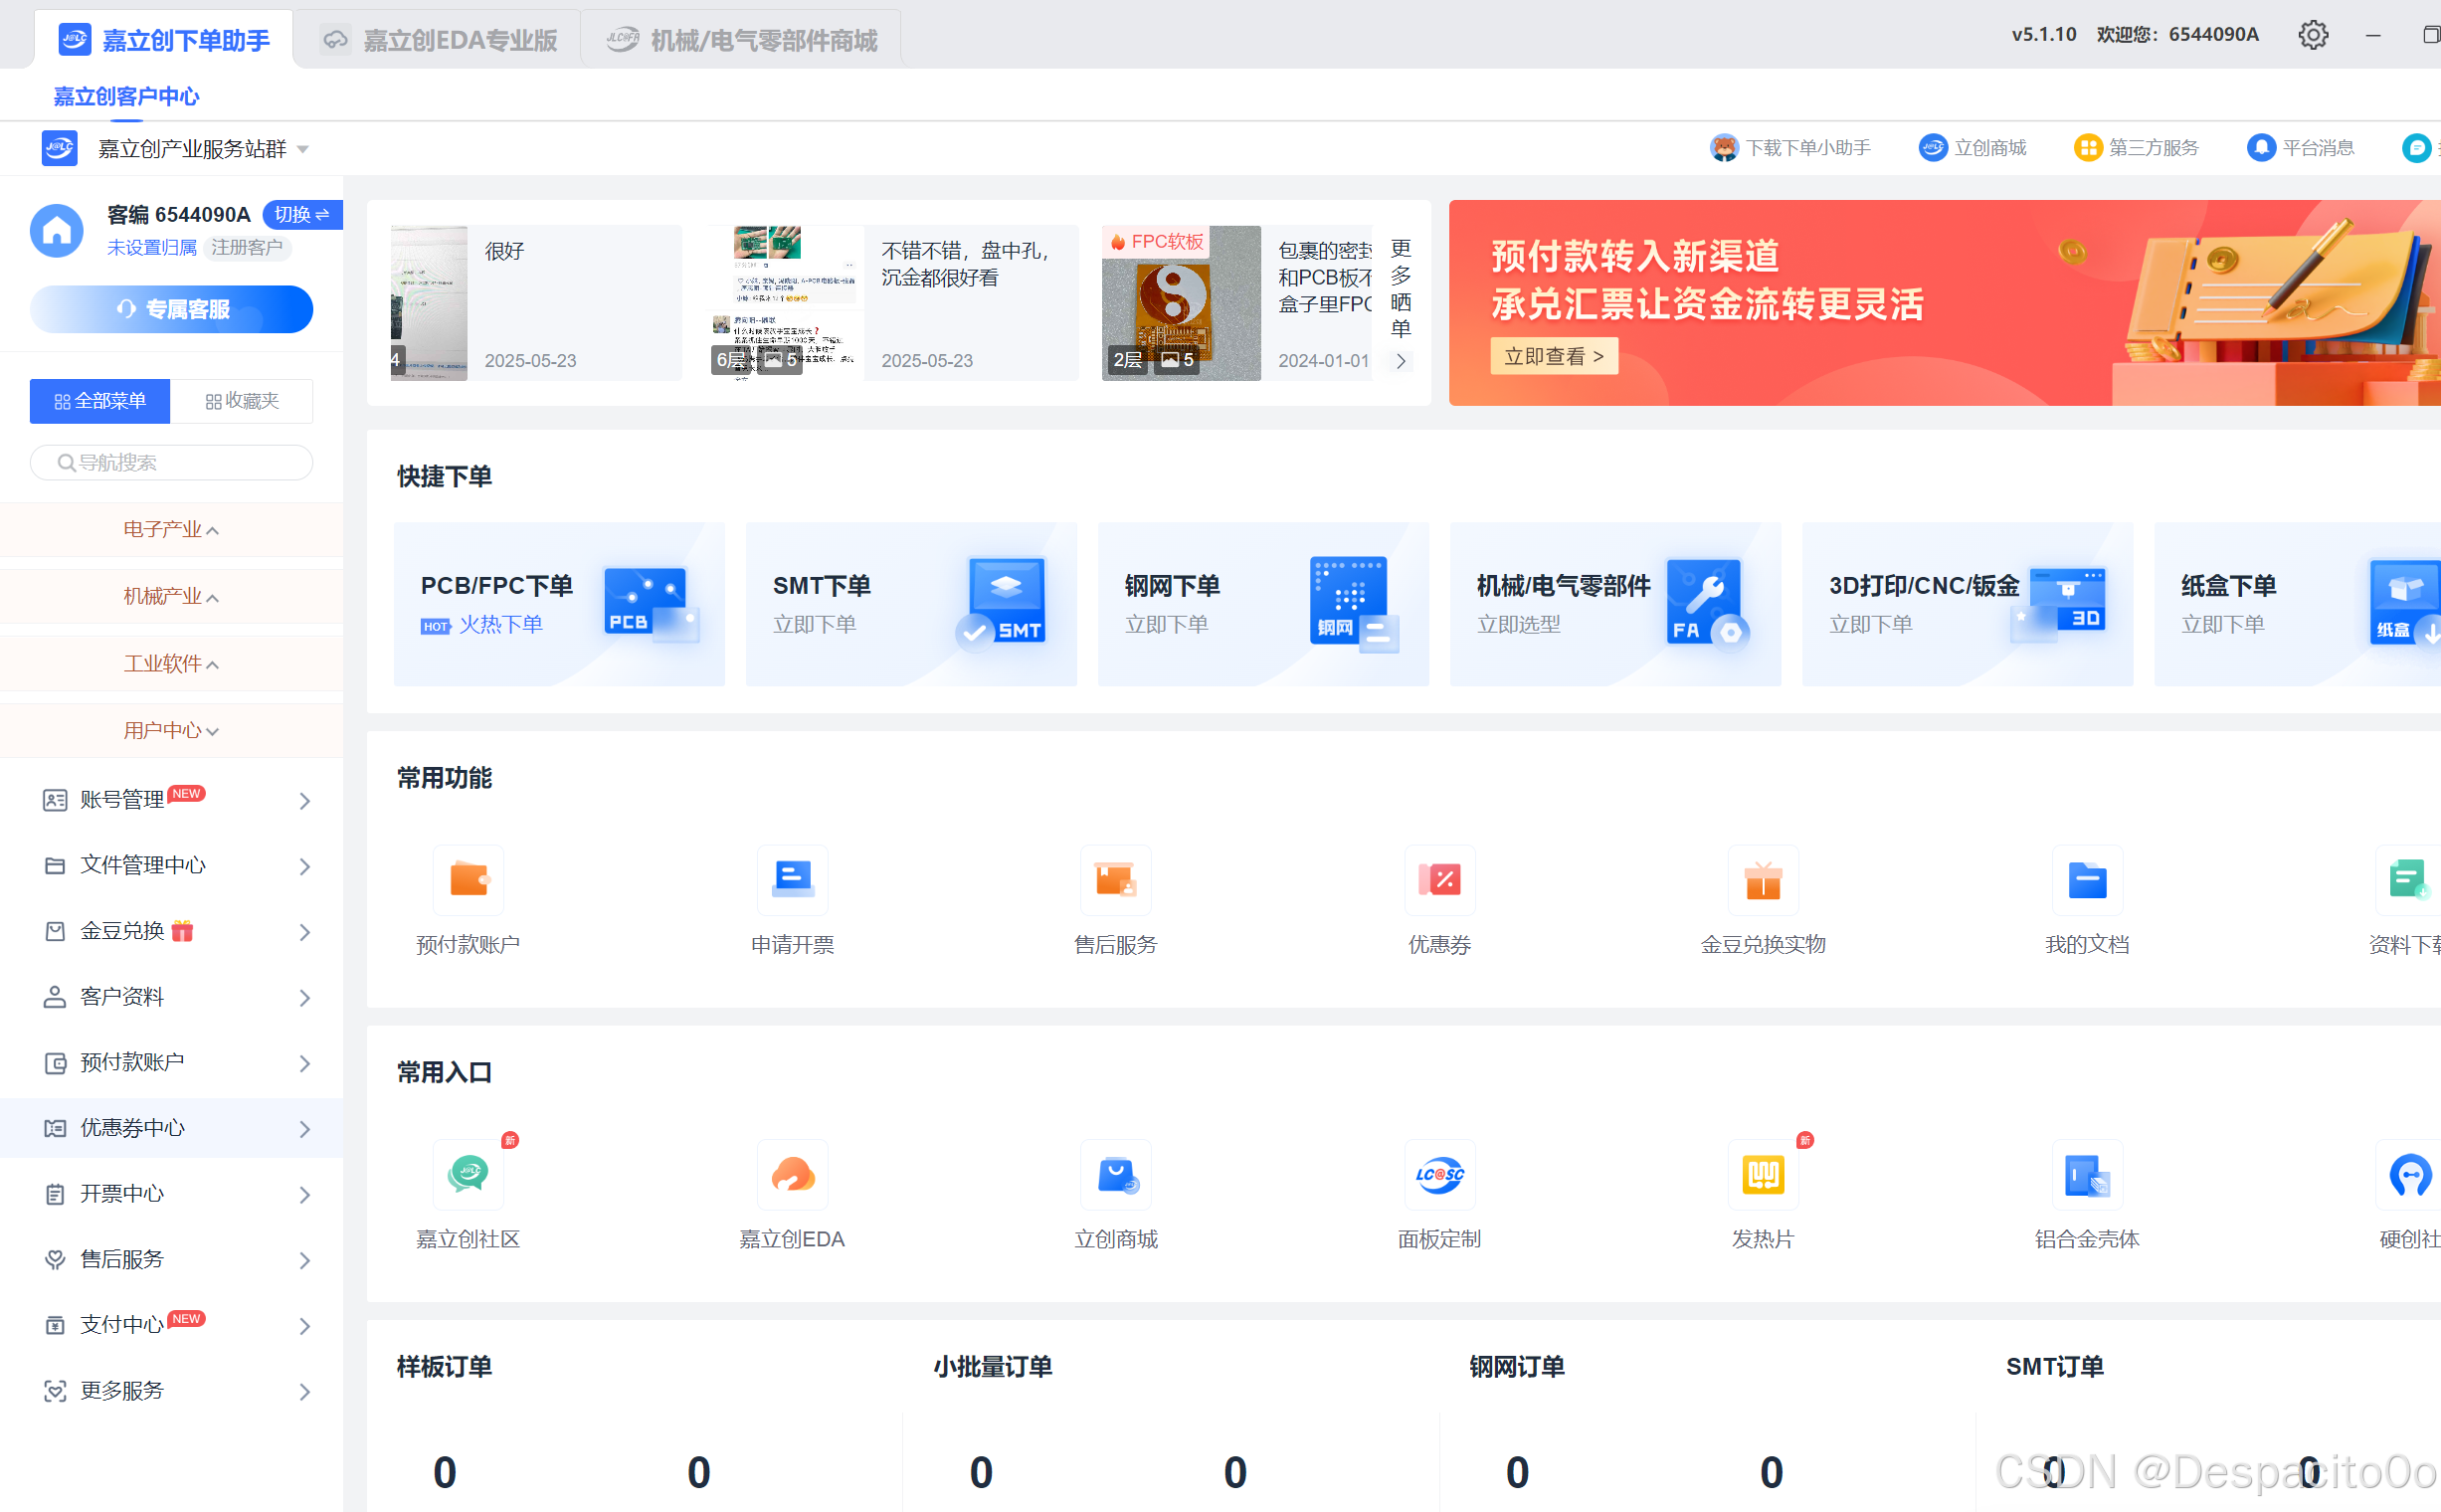
Task: Select the 全部菜单 menu view
Action: pyautogui.click(x=100, y=401)
